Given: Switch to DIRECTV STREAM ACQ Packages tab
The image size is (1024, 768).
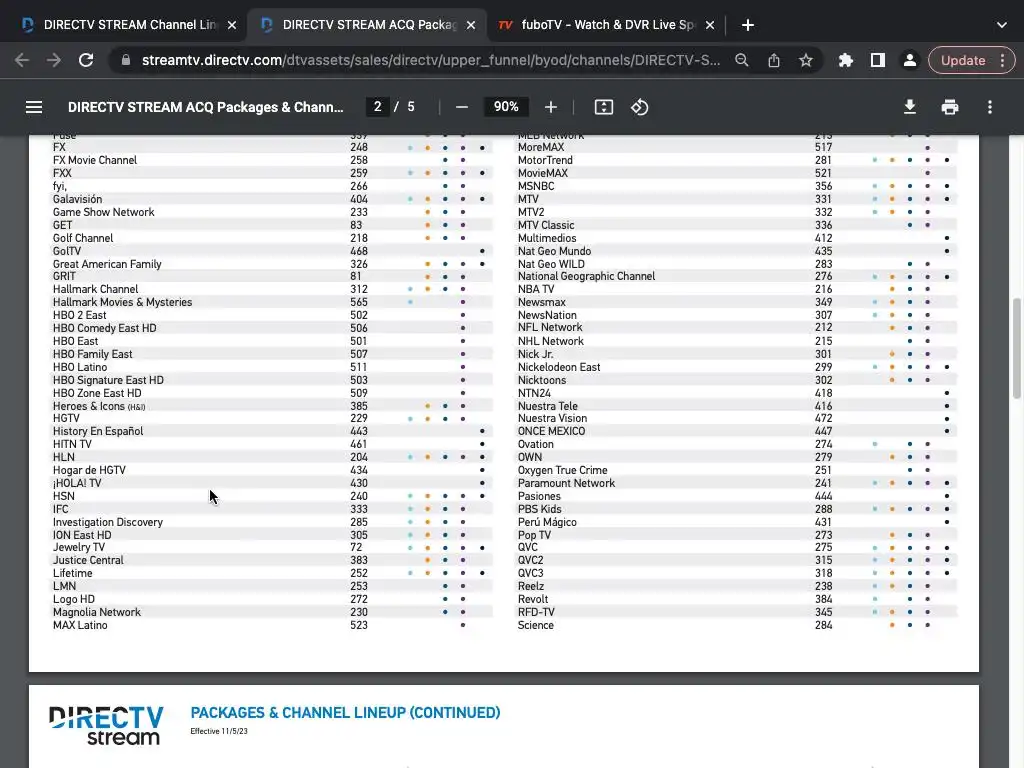Looking at the screenshot, I should (x=368, y=25).
